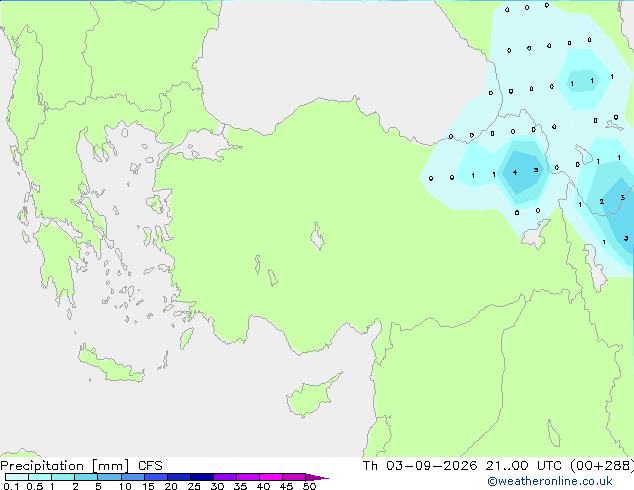Select the 25–30 mm dark navy legend swatch
Screen dimensions: 634x490
(x=202, y=477)
